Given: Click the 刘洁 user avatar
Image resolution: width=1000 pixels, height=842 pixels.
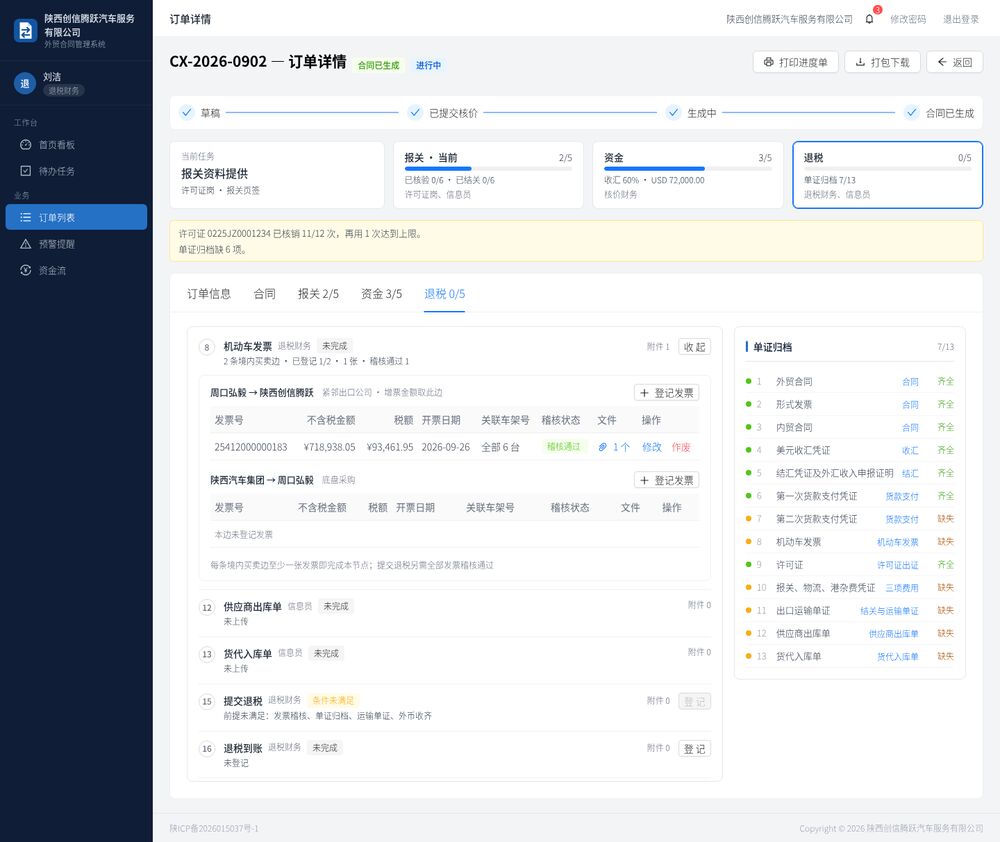Looking at the screenshot, I should click(25, 84).
